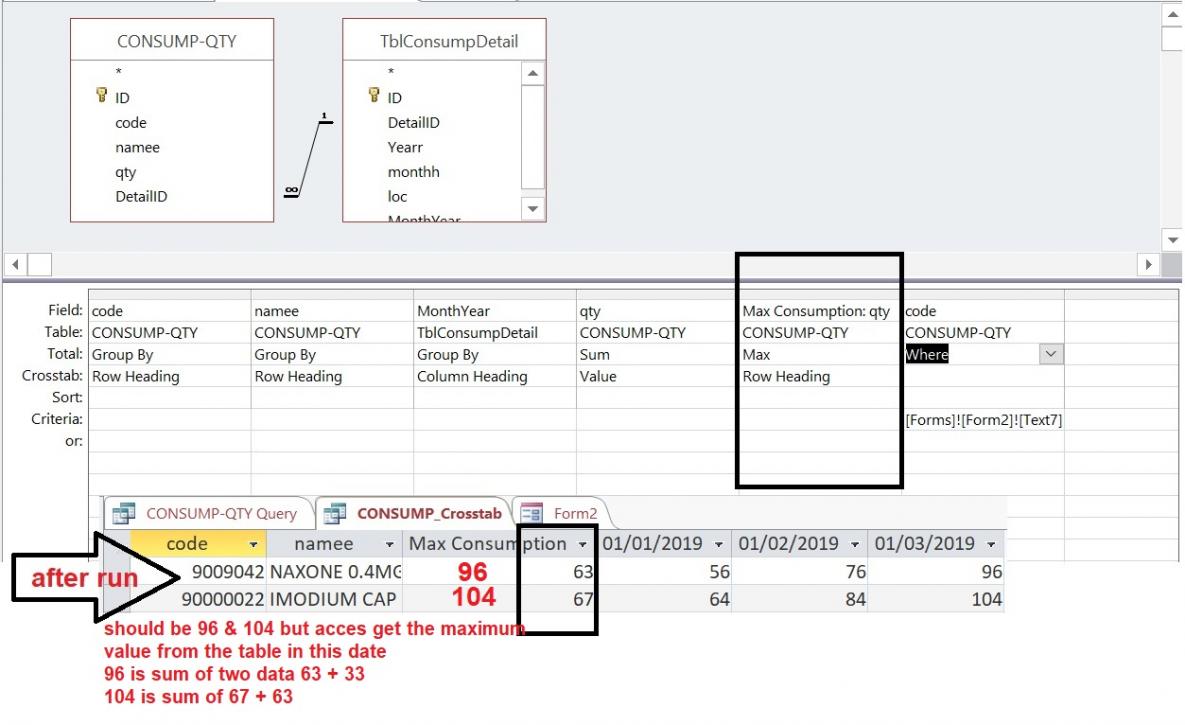This screenshot has width=1185, height=725.
Task: Click the MonthYear Field cell in design grid
Action: pos(495,311)
